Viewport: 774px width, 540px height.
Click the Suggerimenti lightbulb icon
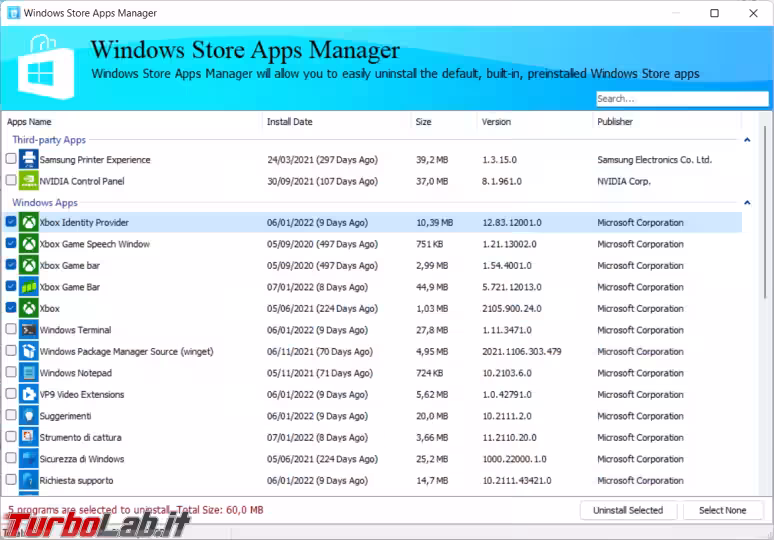[29, 416]
